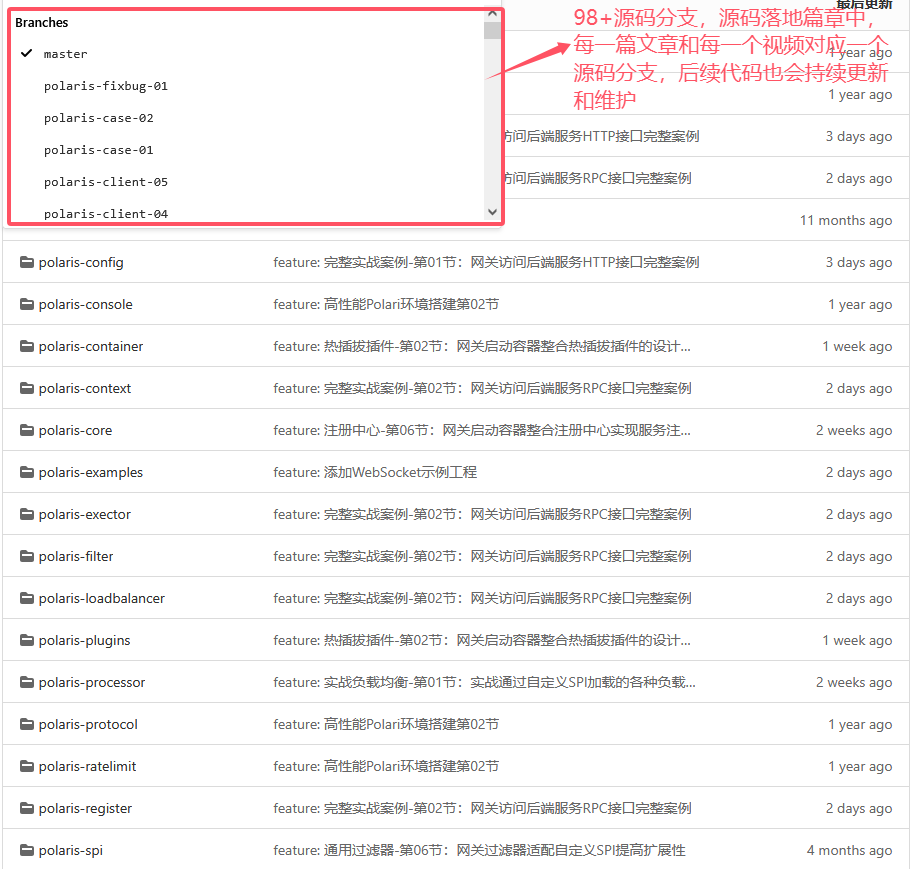Click the polaris-console folder icon
This screenshot has height=869, width=911.
coord(27,304)
